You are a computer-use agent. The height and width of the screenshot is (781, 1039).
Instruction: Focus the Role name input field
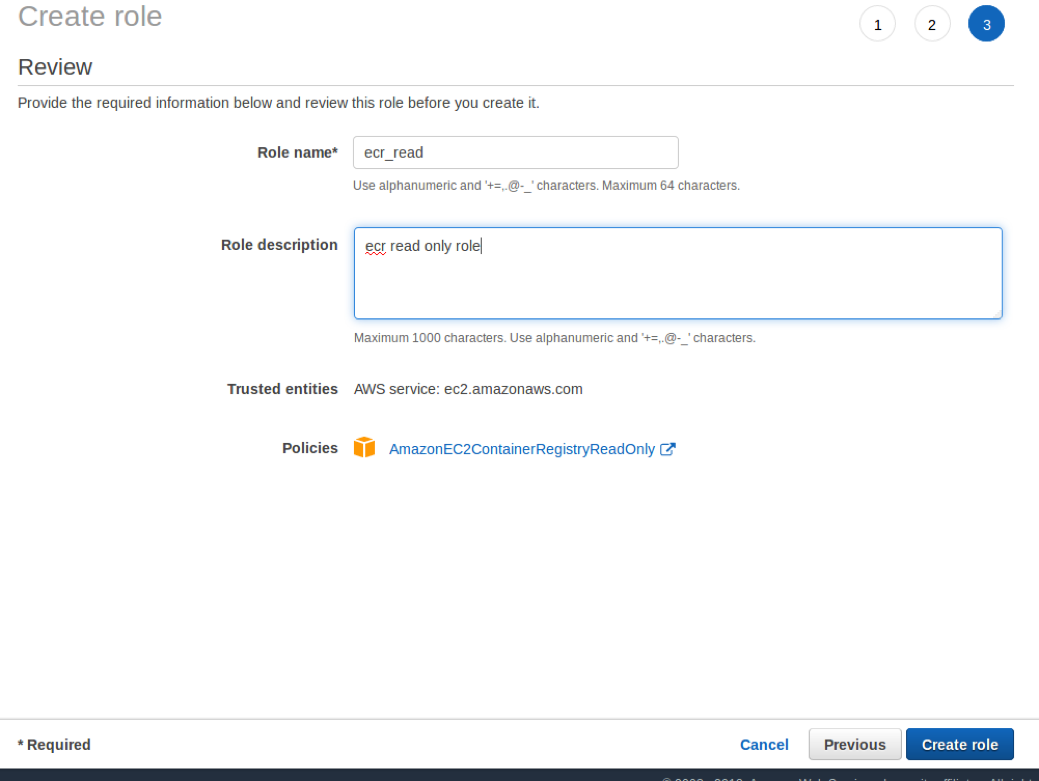pyautogui.click(x=515, y=153)
